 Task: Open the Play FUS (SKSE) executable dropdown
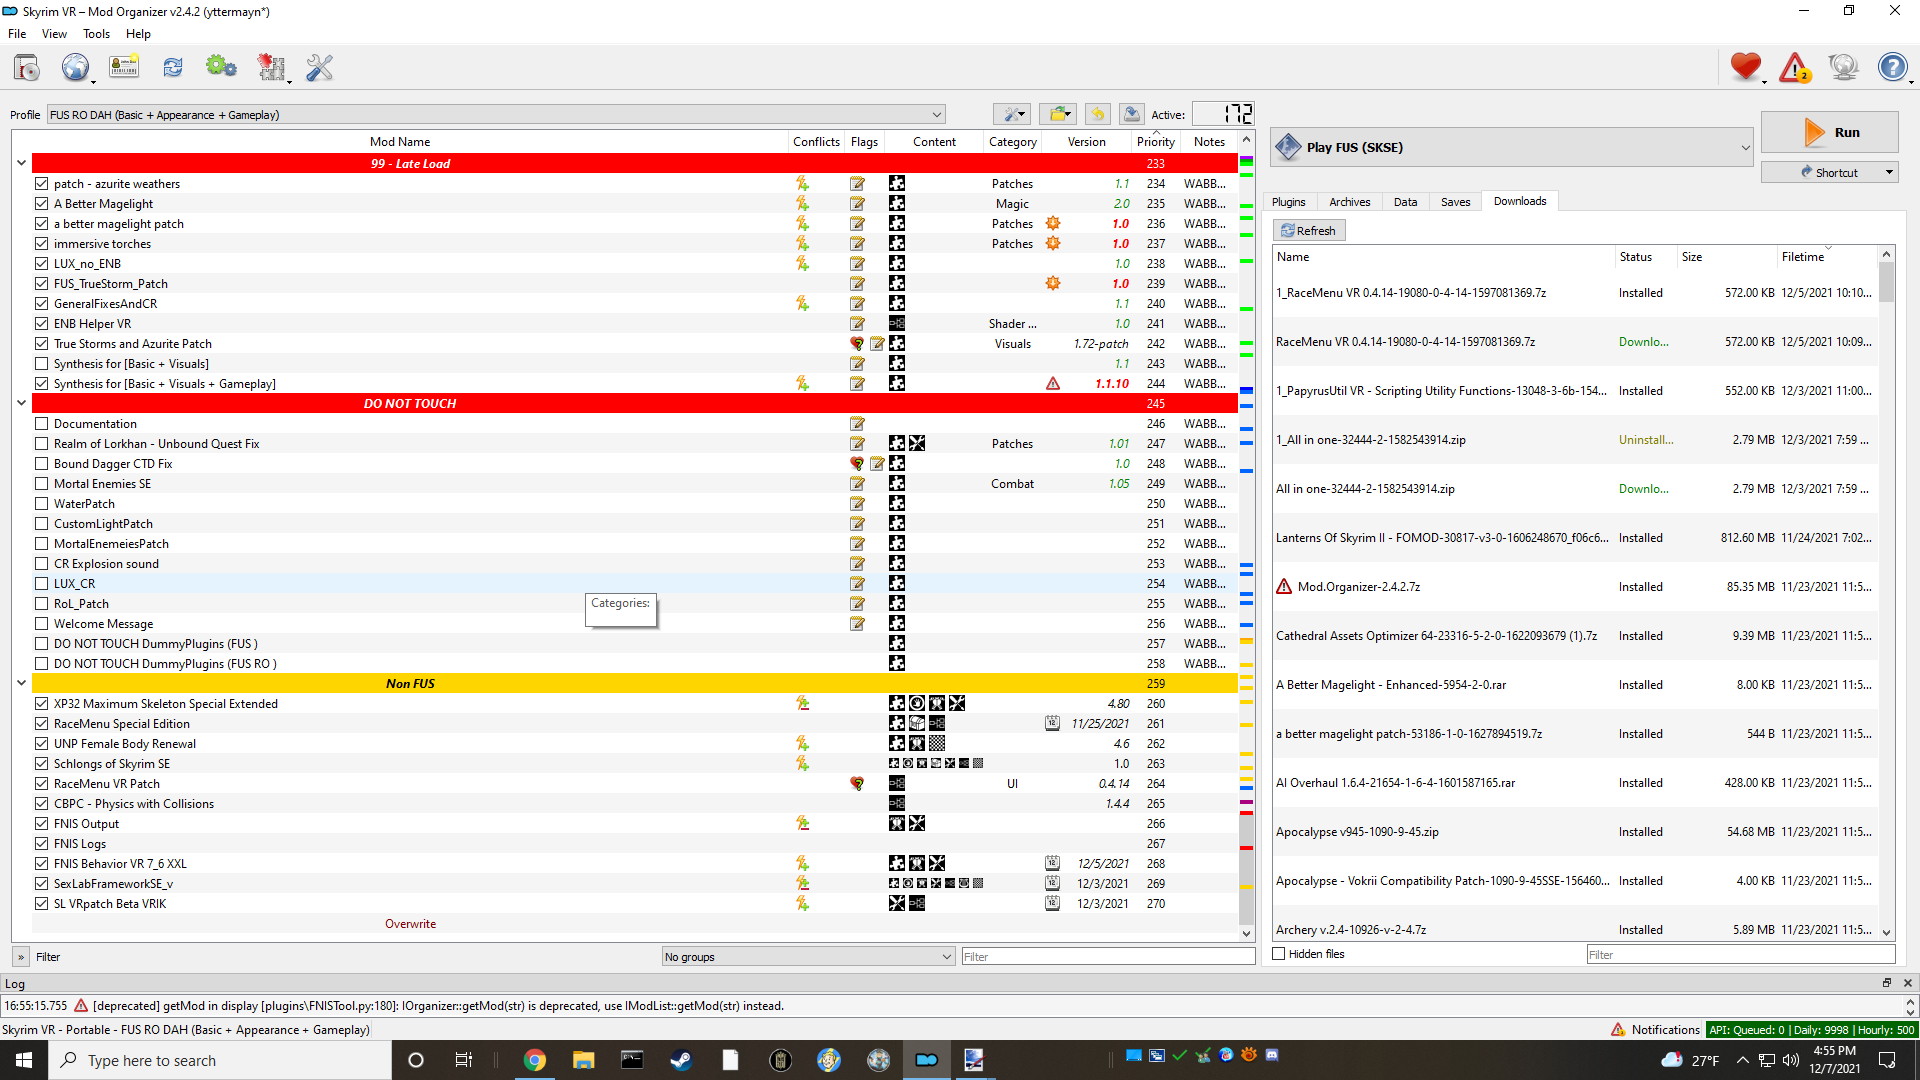[1745, 148]
